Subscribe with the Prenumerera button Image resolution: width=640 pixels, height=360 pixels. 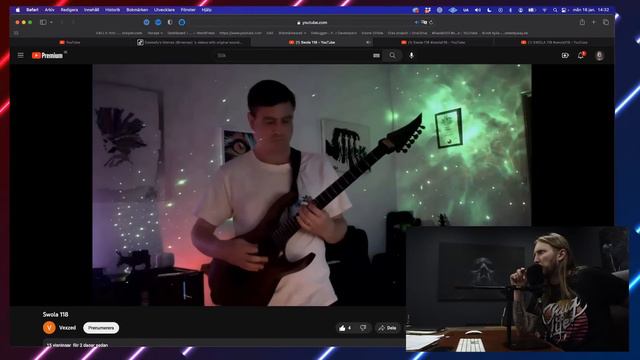(101, 328)
